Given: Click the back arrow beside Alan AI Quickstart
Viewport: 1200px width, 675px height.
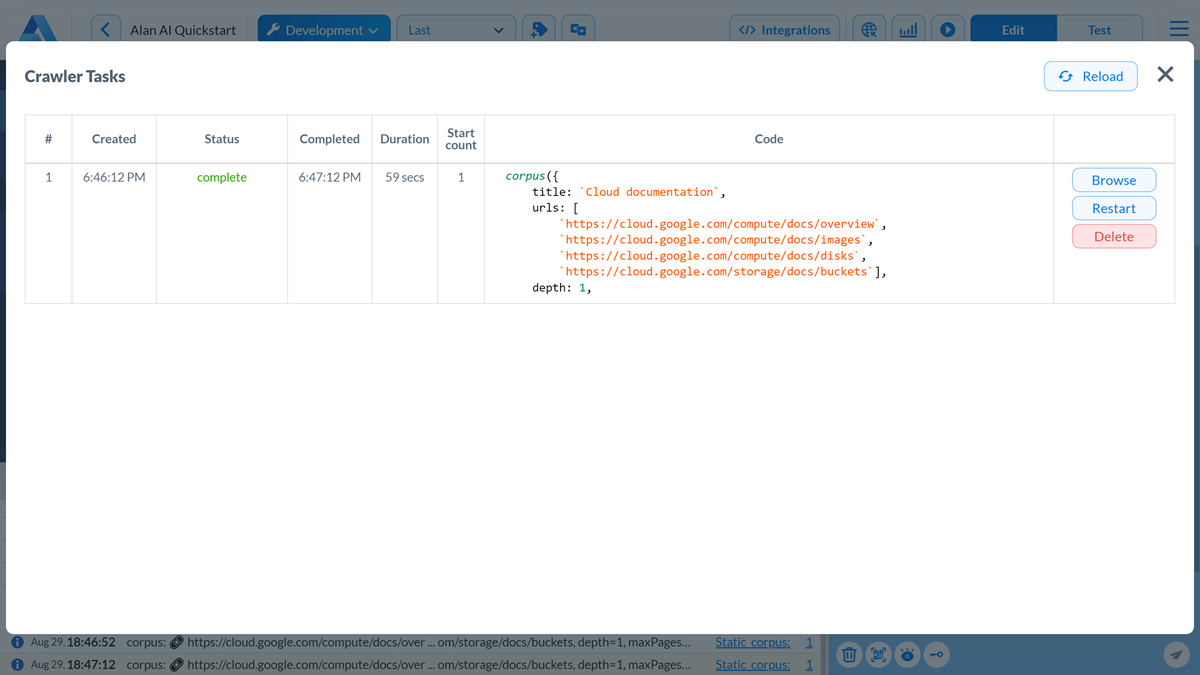Looking at the screenshot, I should pos(106,28).
